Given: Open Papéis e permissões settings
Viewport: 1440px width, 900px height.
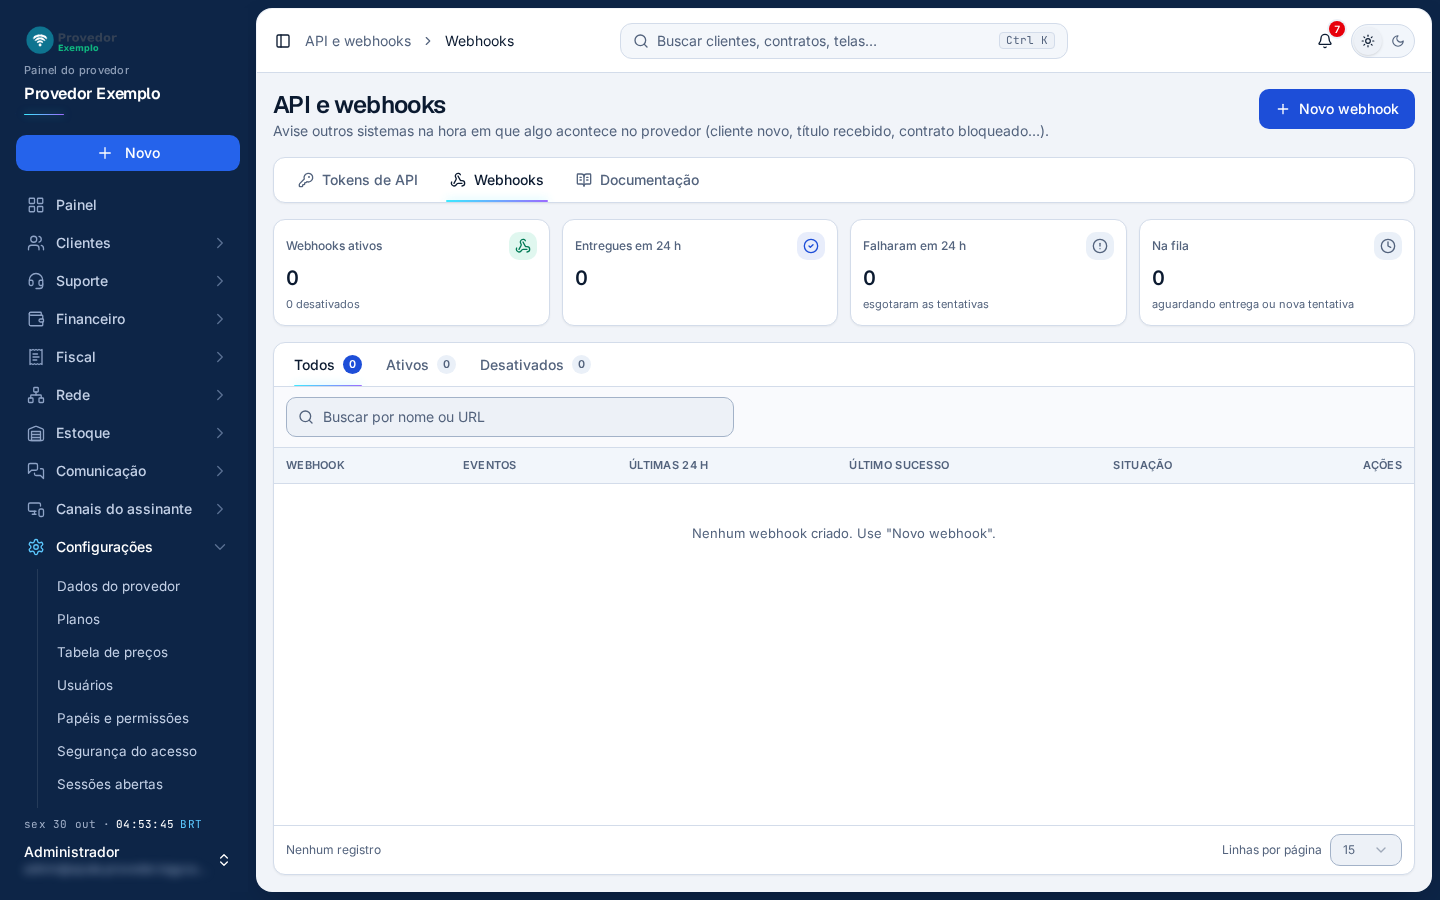Looking at the screenshot, I should (x=123, y=718).
